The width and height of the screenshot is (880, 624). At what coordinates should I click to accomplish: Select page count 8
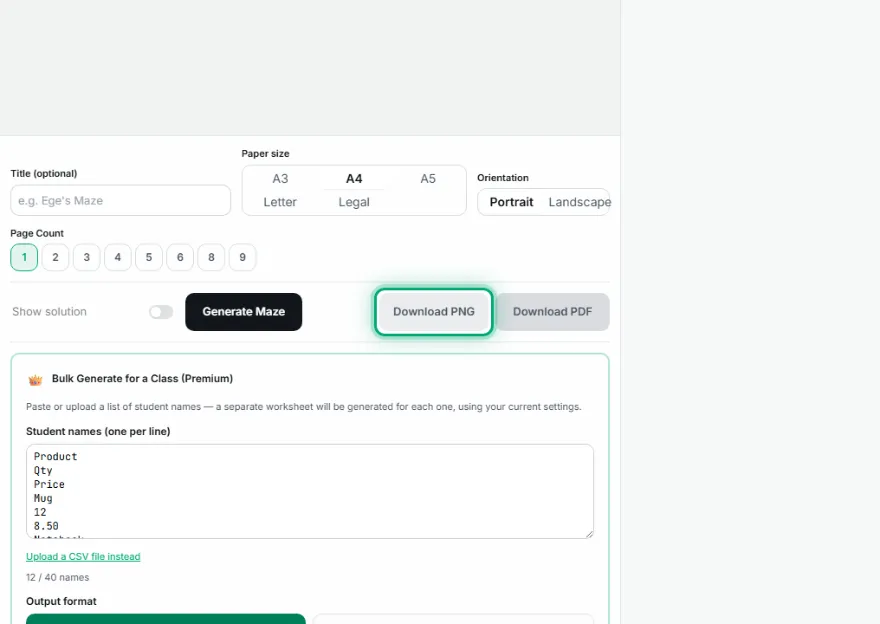pos(211,257)
